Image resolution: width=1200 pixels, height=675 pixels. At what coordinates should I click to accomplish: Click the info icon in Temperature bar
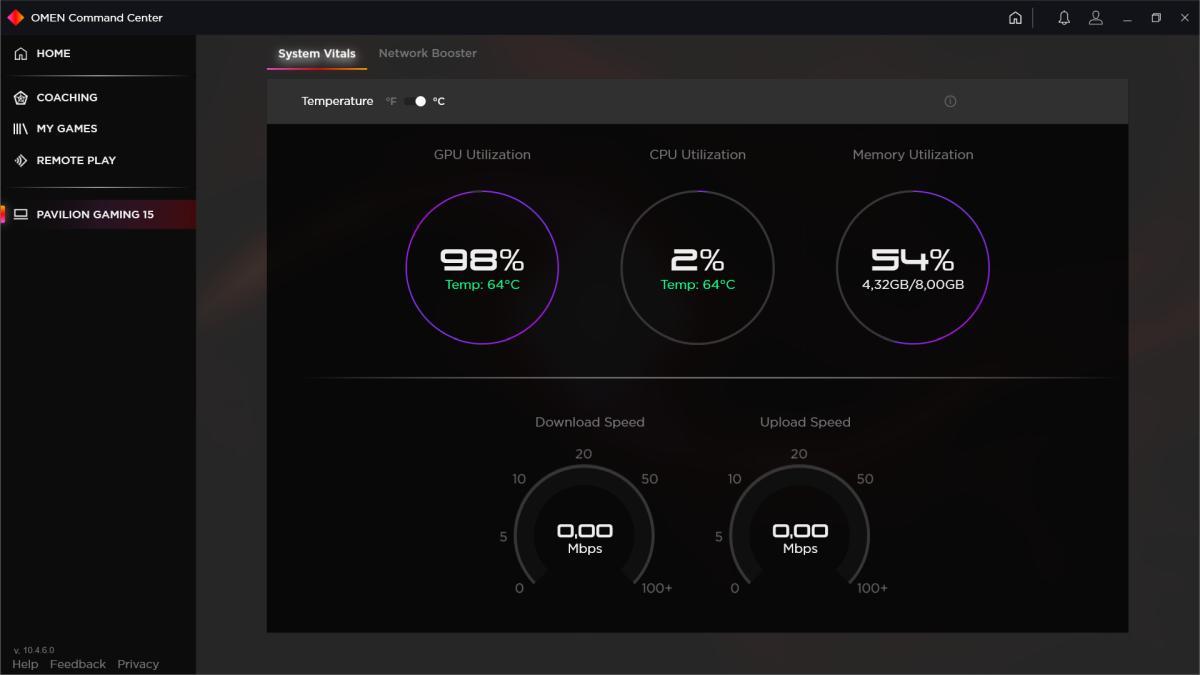(950, 101)
